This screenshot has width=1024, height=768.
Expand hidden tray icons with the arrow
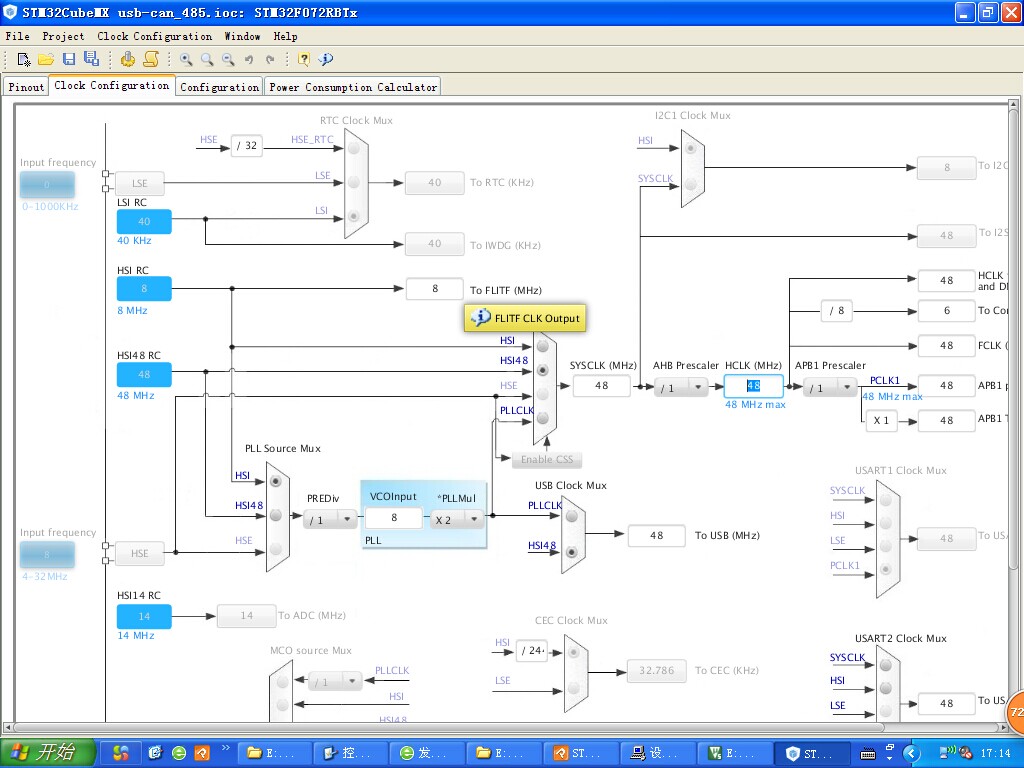912,754
